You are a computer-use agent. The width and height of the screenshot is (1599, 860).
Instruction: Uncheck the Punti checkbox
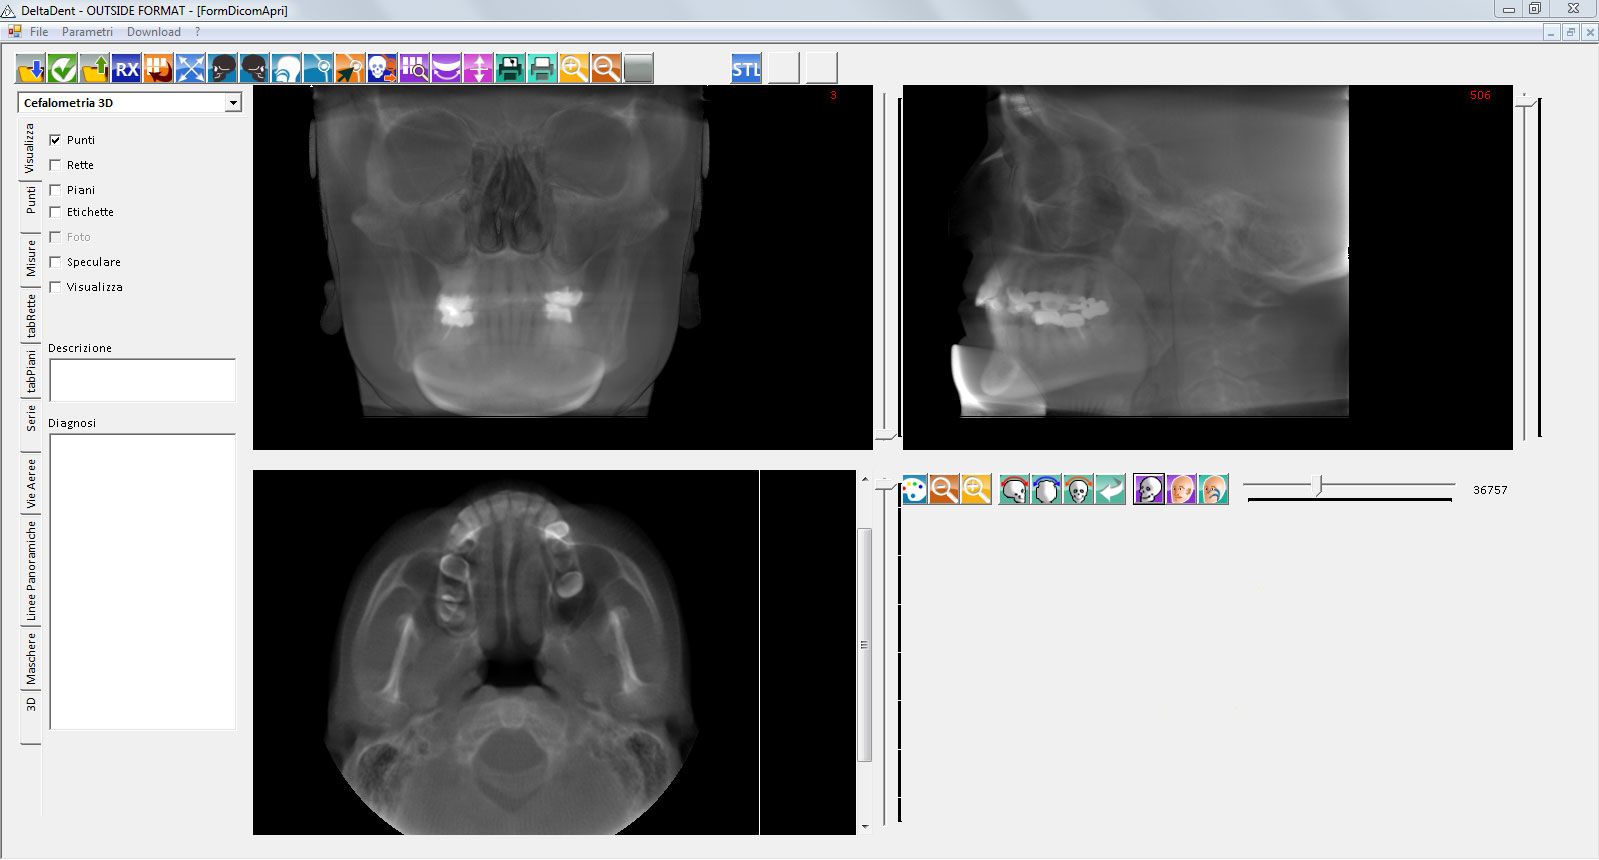pyautogui.click(x=55, y=140)
